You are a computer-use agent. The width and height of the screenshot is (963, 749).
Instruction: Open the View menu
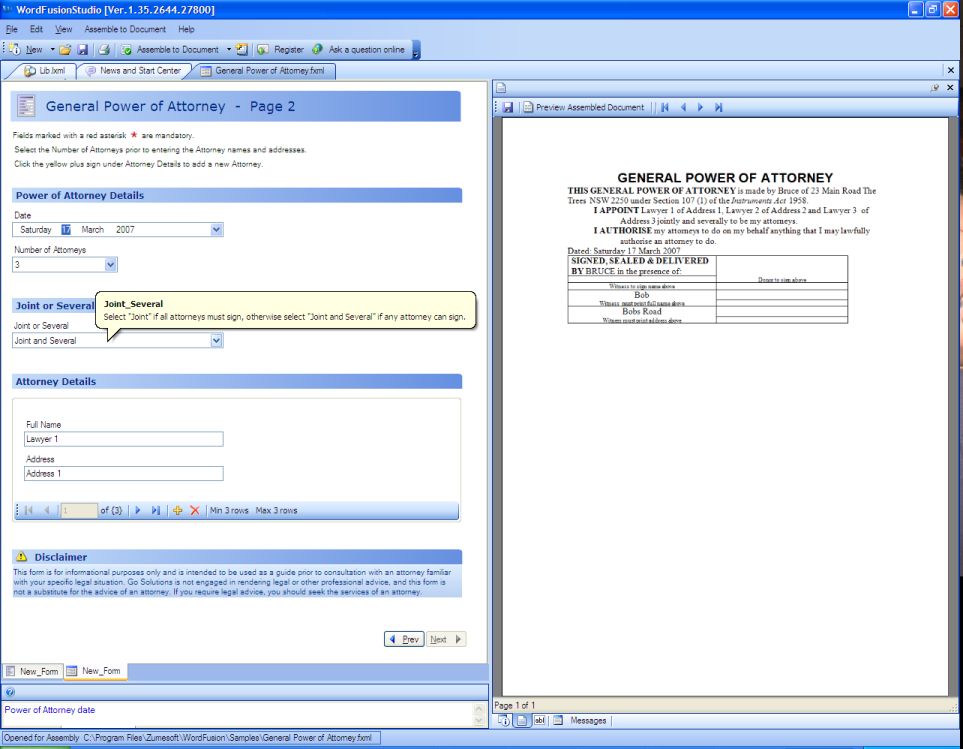pos(63,29)
